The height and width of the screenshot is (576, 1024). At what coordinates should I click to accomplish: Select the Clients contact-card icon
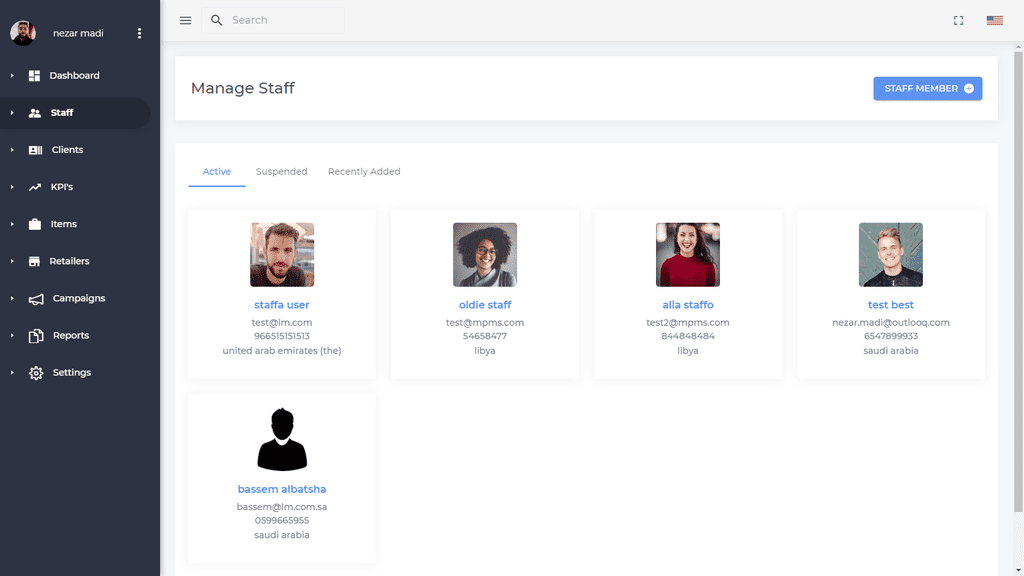point(35,150)
